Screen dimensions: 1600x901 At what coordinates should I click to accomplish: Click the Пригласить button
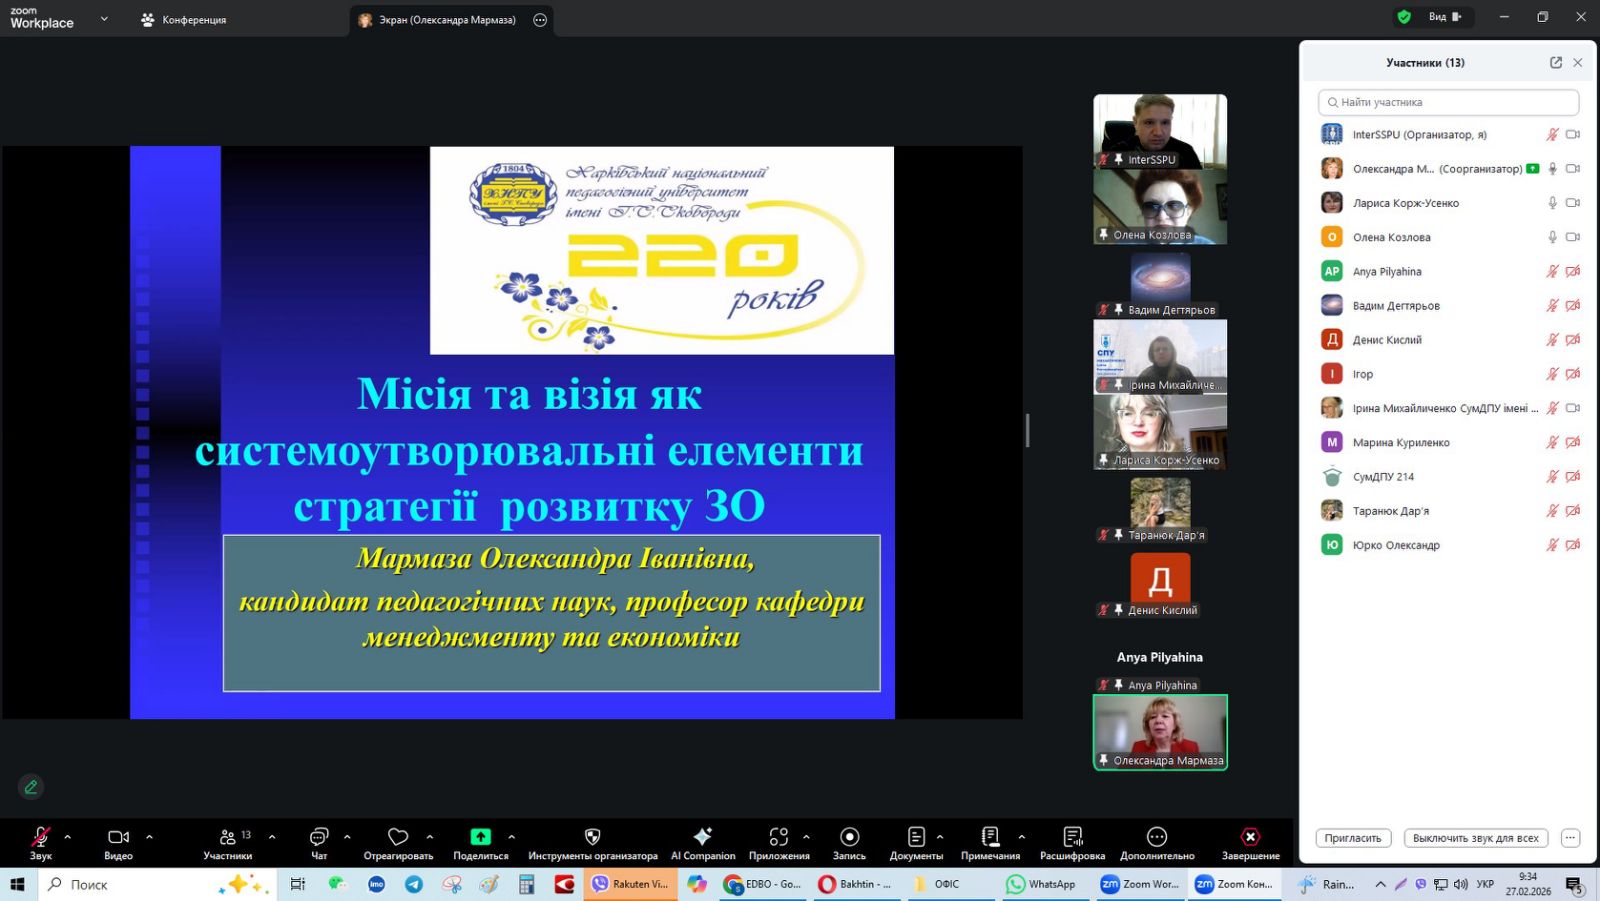tap(1352, 838)
